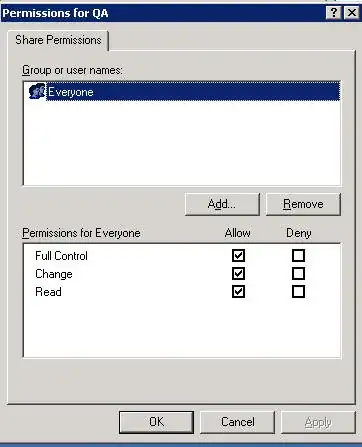This screenshot has width=362, height=447.
Task: Click the Full Control permission label
Action: (61, 256)
